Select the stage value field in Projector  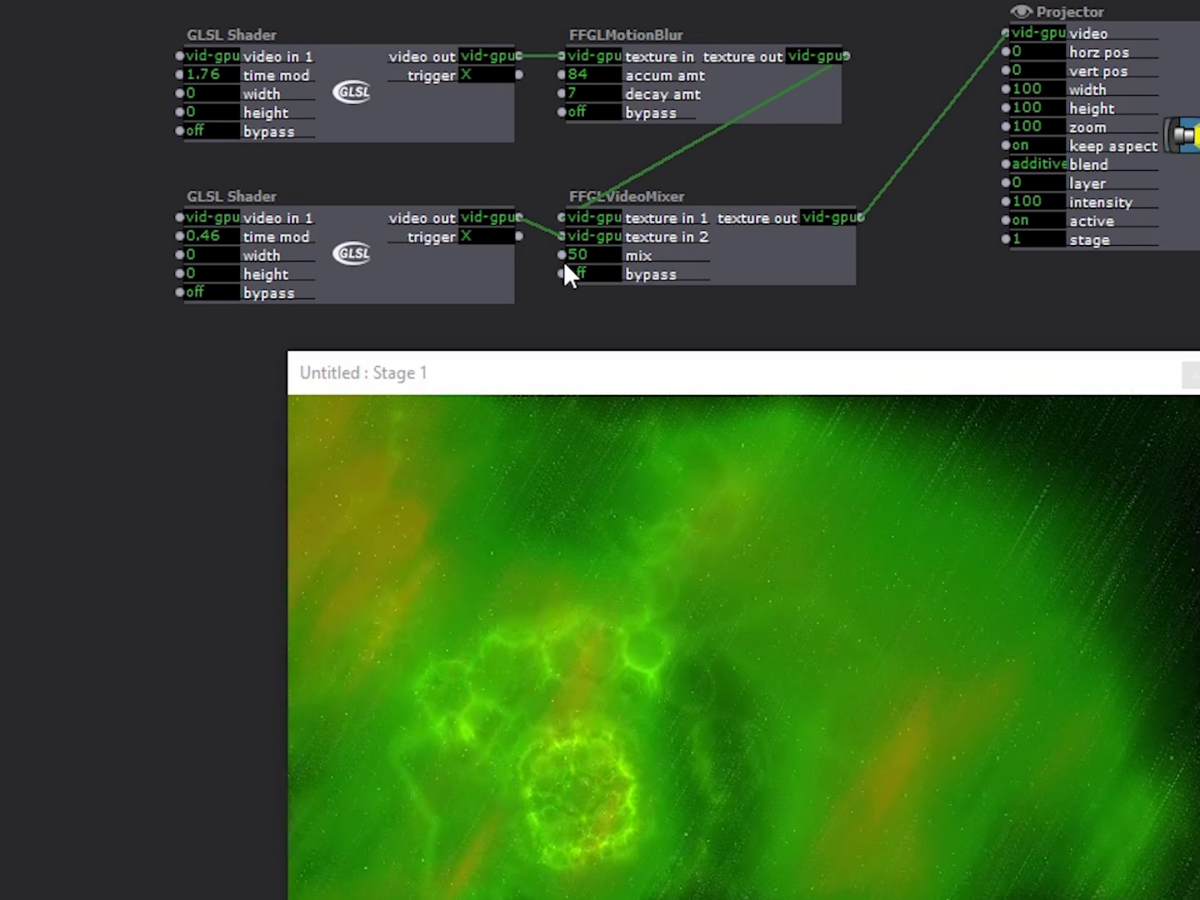pos(1037,240)
